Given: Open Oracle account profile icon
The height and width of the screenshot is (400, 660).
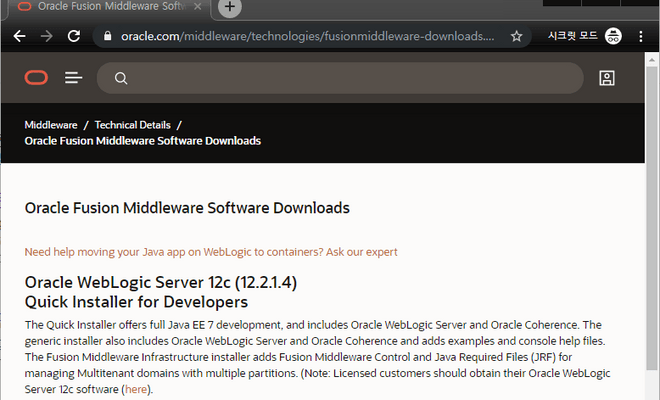Looking at the screenshot, I should [607, 78].
